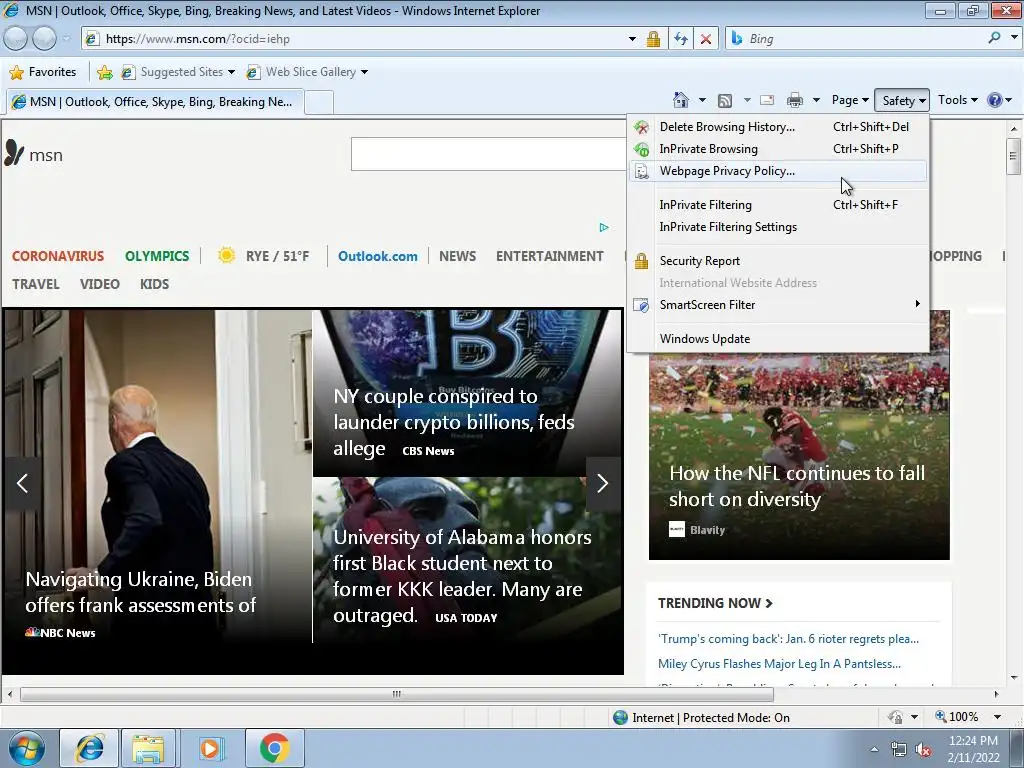Click the KIDS nav link

pos(154,284)
